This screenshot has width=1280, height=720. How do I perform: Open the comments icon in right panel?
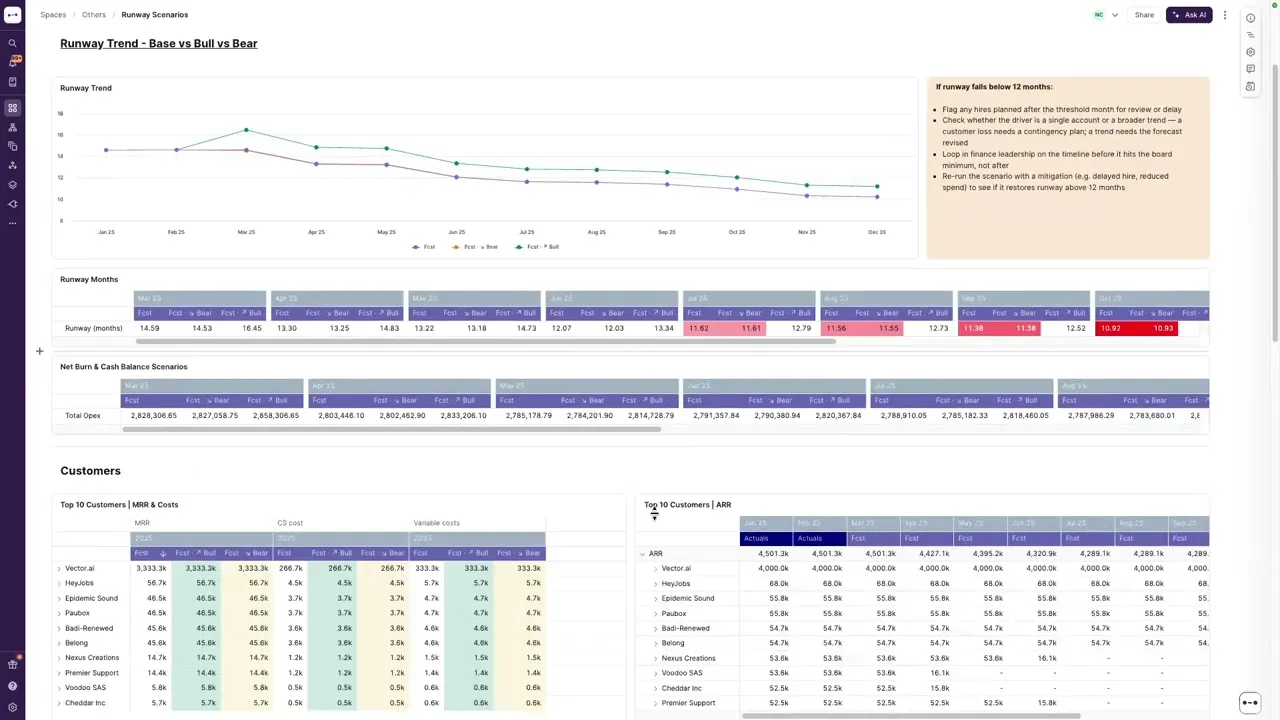(1250, 69)
